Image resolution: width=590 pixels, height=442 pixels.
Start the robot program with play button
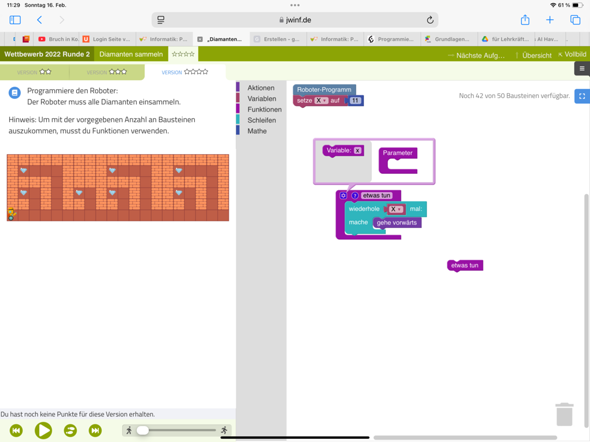click(x=43, y=430)
